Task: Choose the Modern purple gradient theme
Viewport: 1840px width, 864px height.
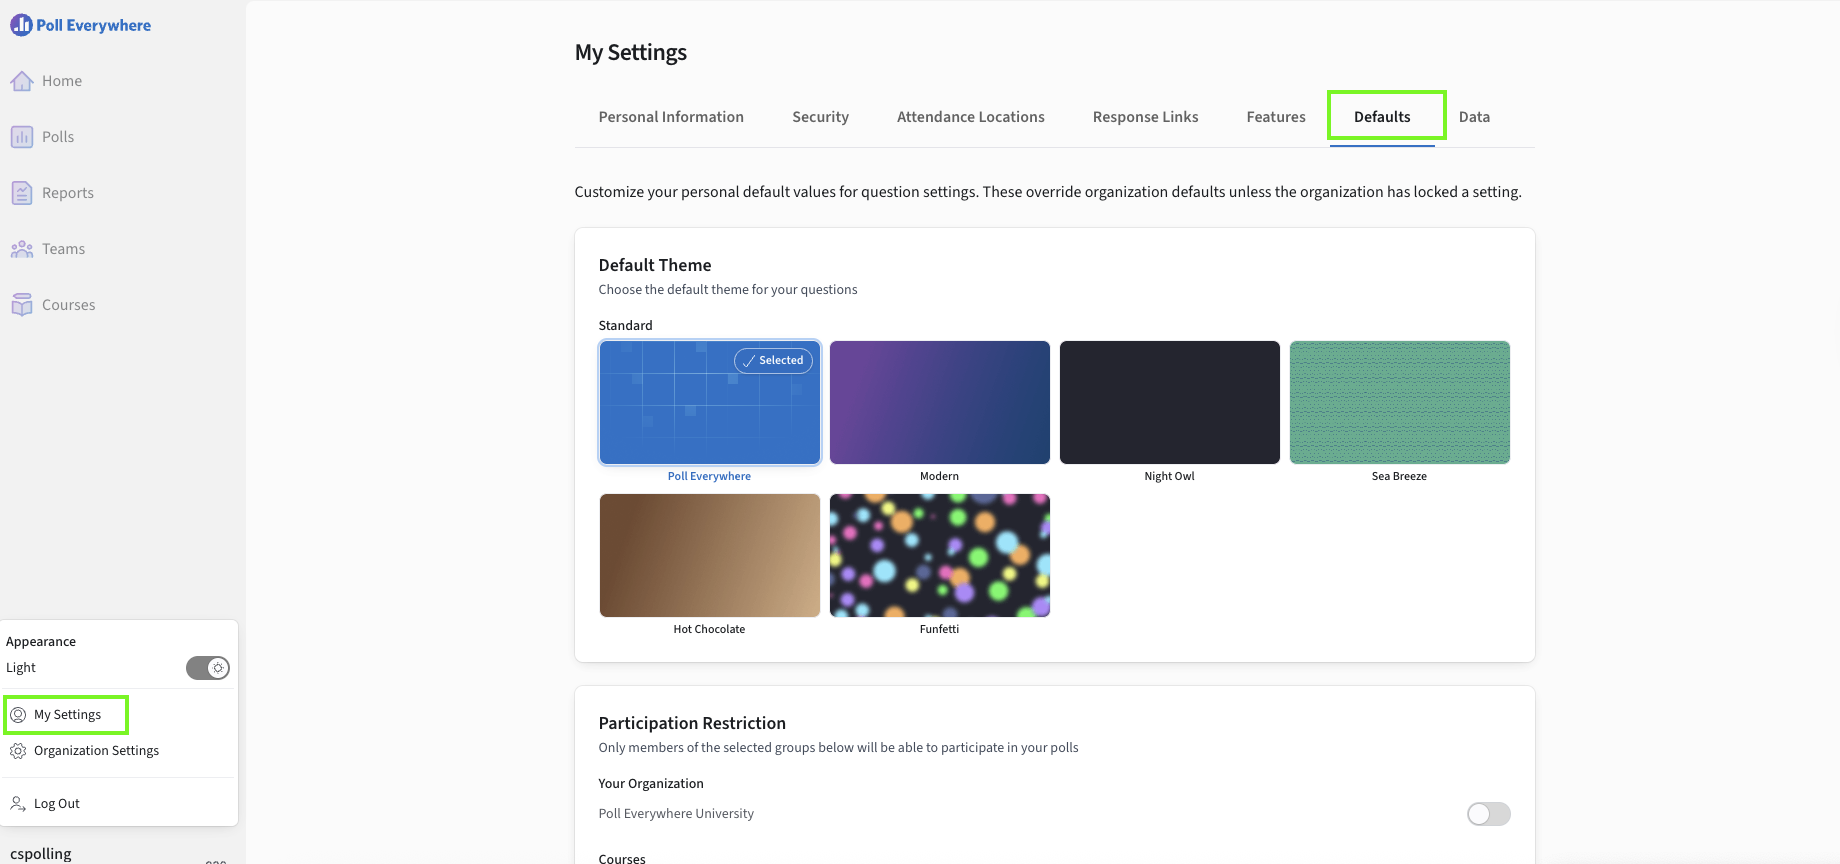Action: (x=939, y=403)
